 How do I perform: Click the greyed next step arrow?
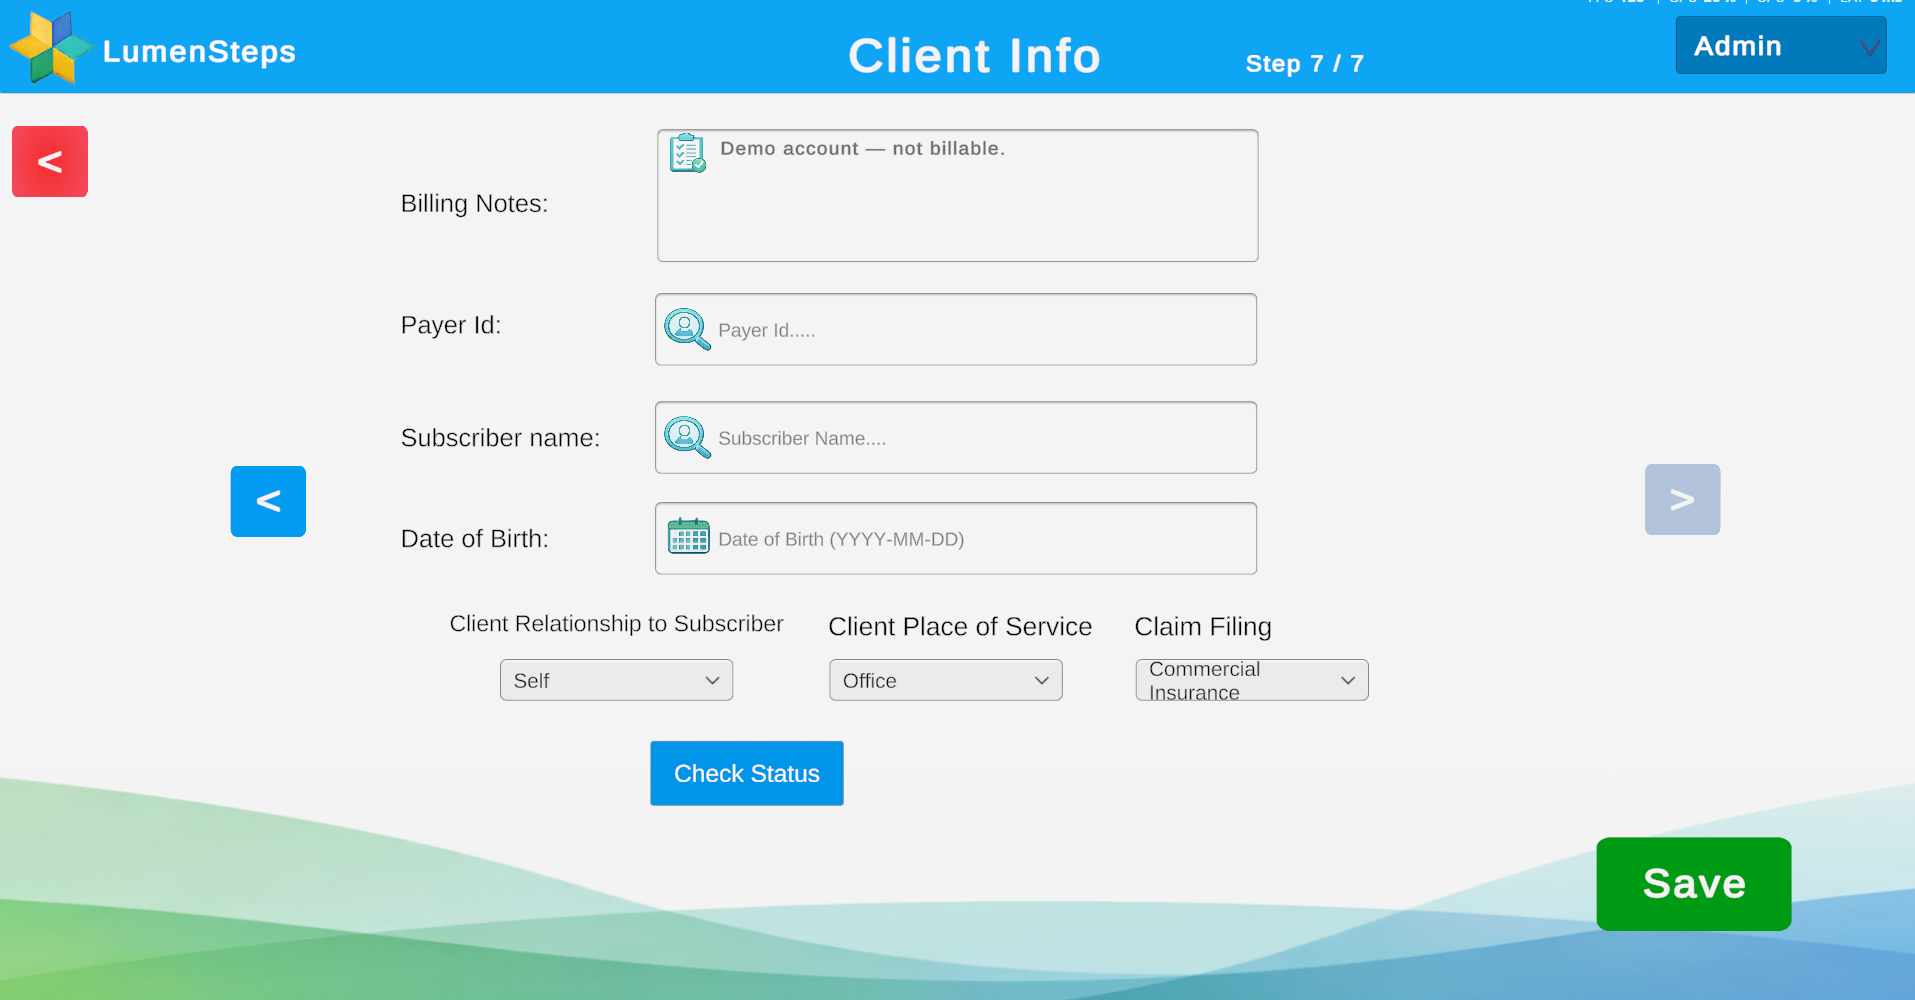1682,499
